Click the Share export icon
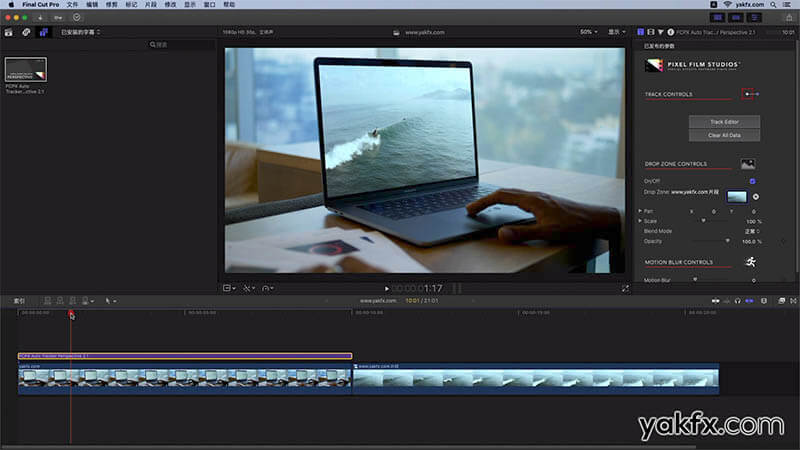 point(789,18)
